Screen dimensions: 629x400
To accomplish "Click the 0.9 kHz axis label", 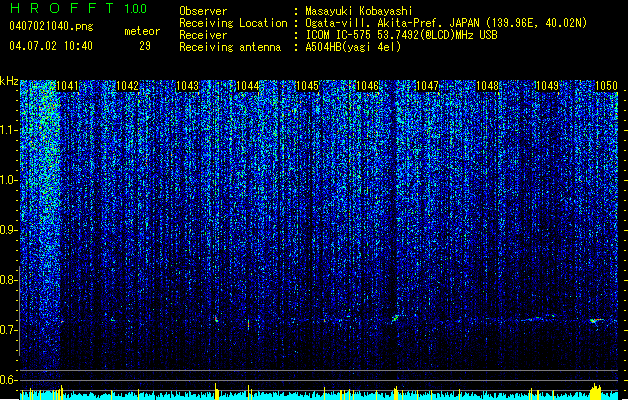I will (x=9, y=230).
